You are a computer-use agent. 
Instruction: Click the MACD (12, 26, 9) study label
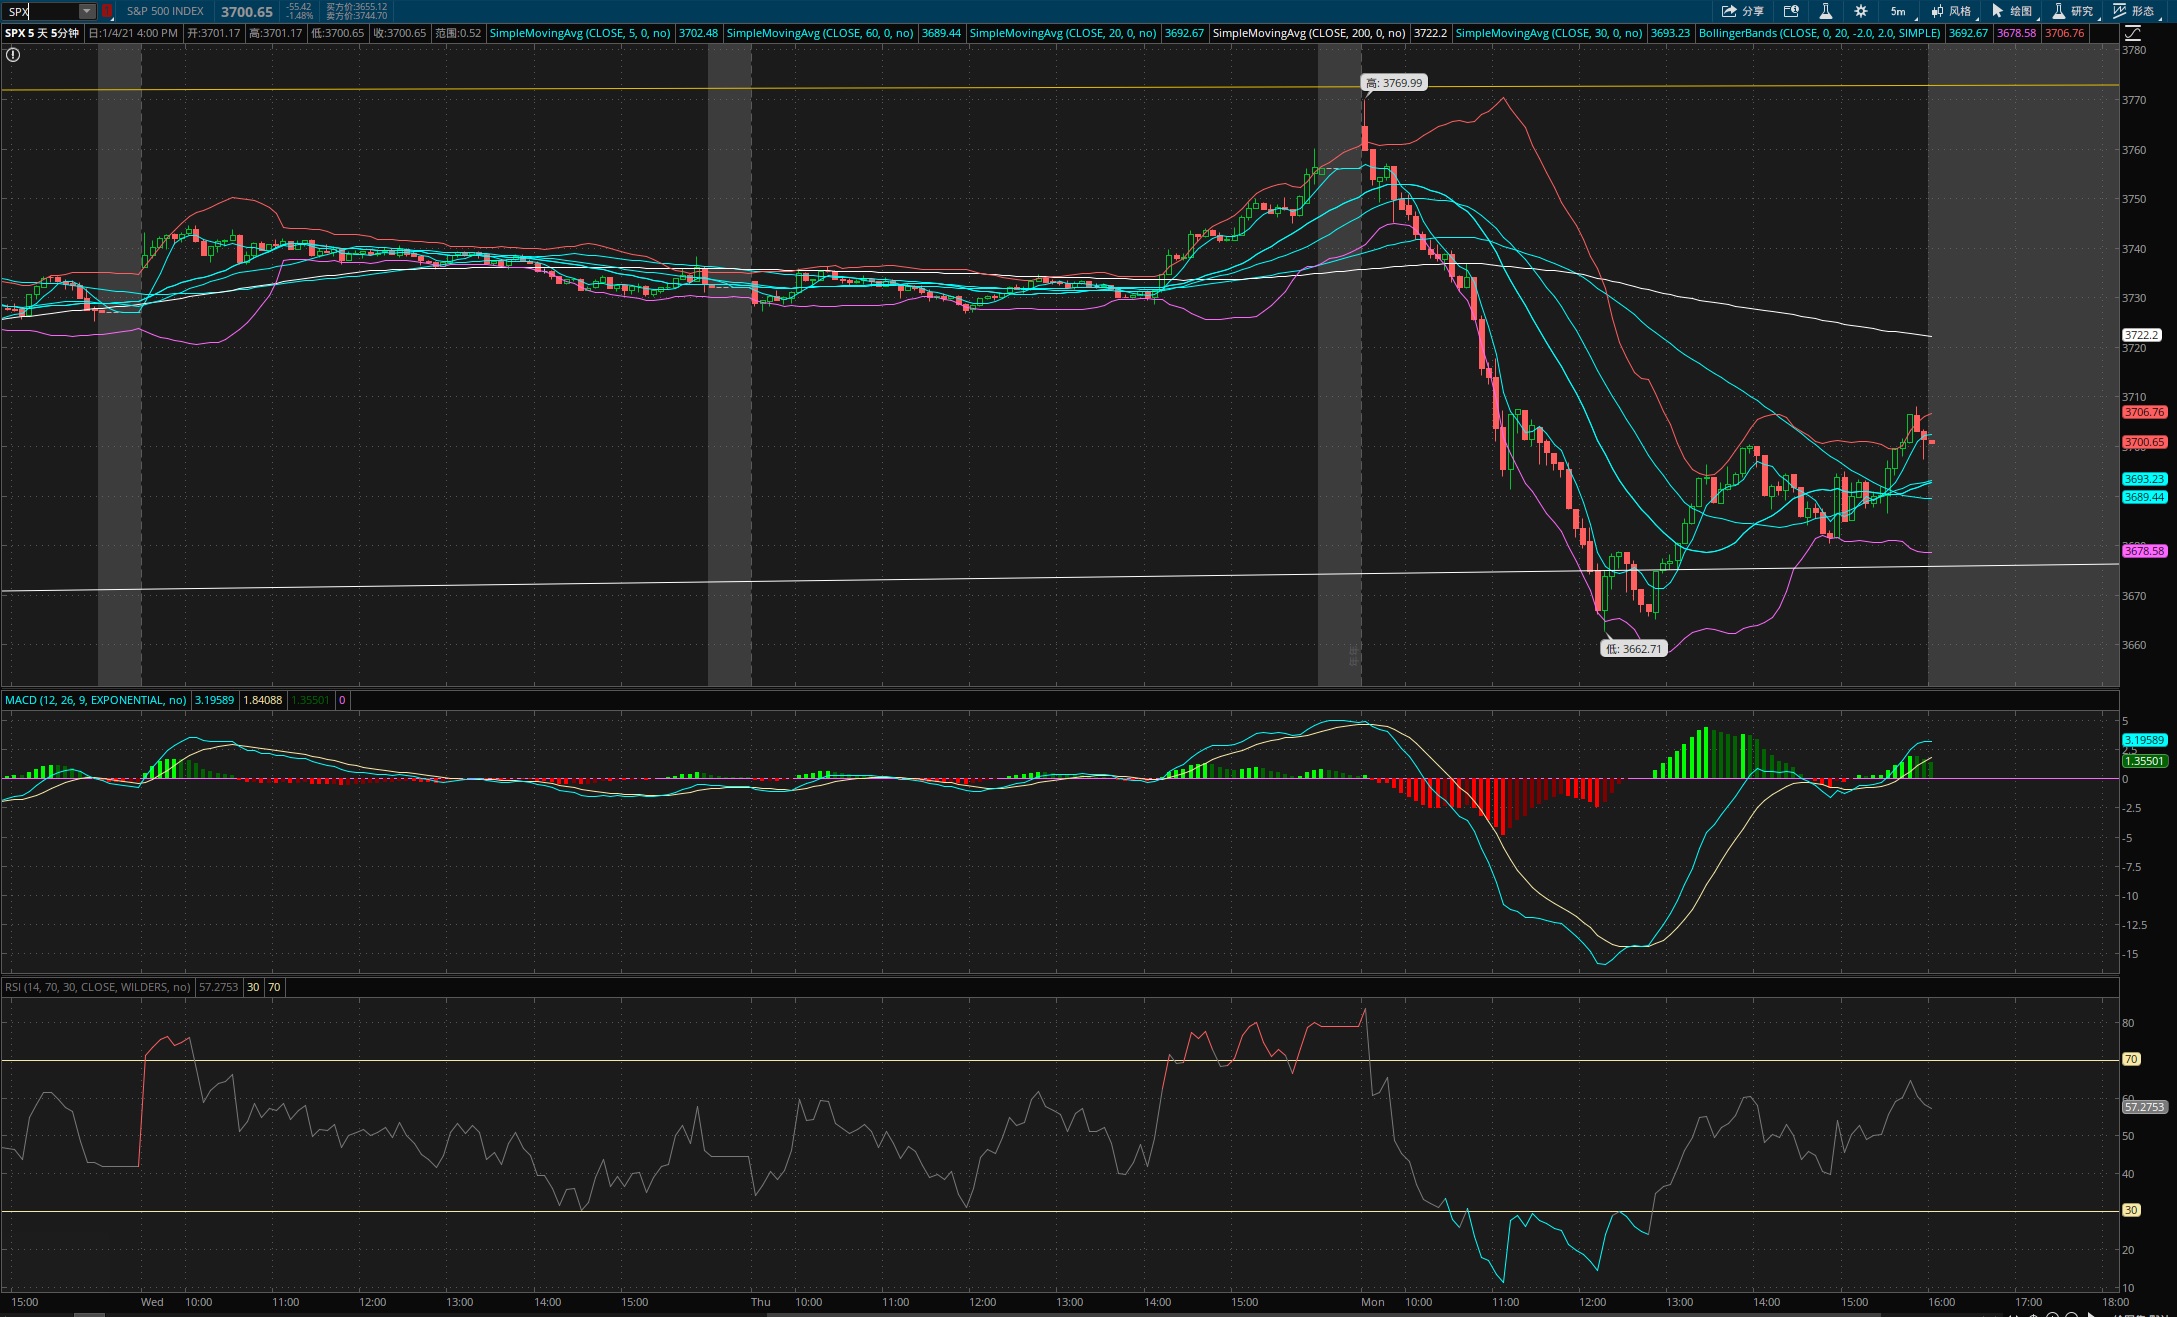[96, 700]
